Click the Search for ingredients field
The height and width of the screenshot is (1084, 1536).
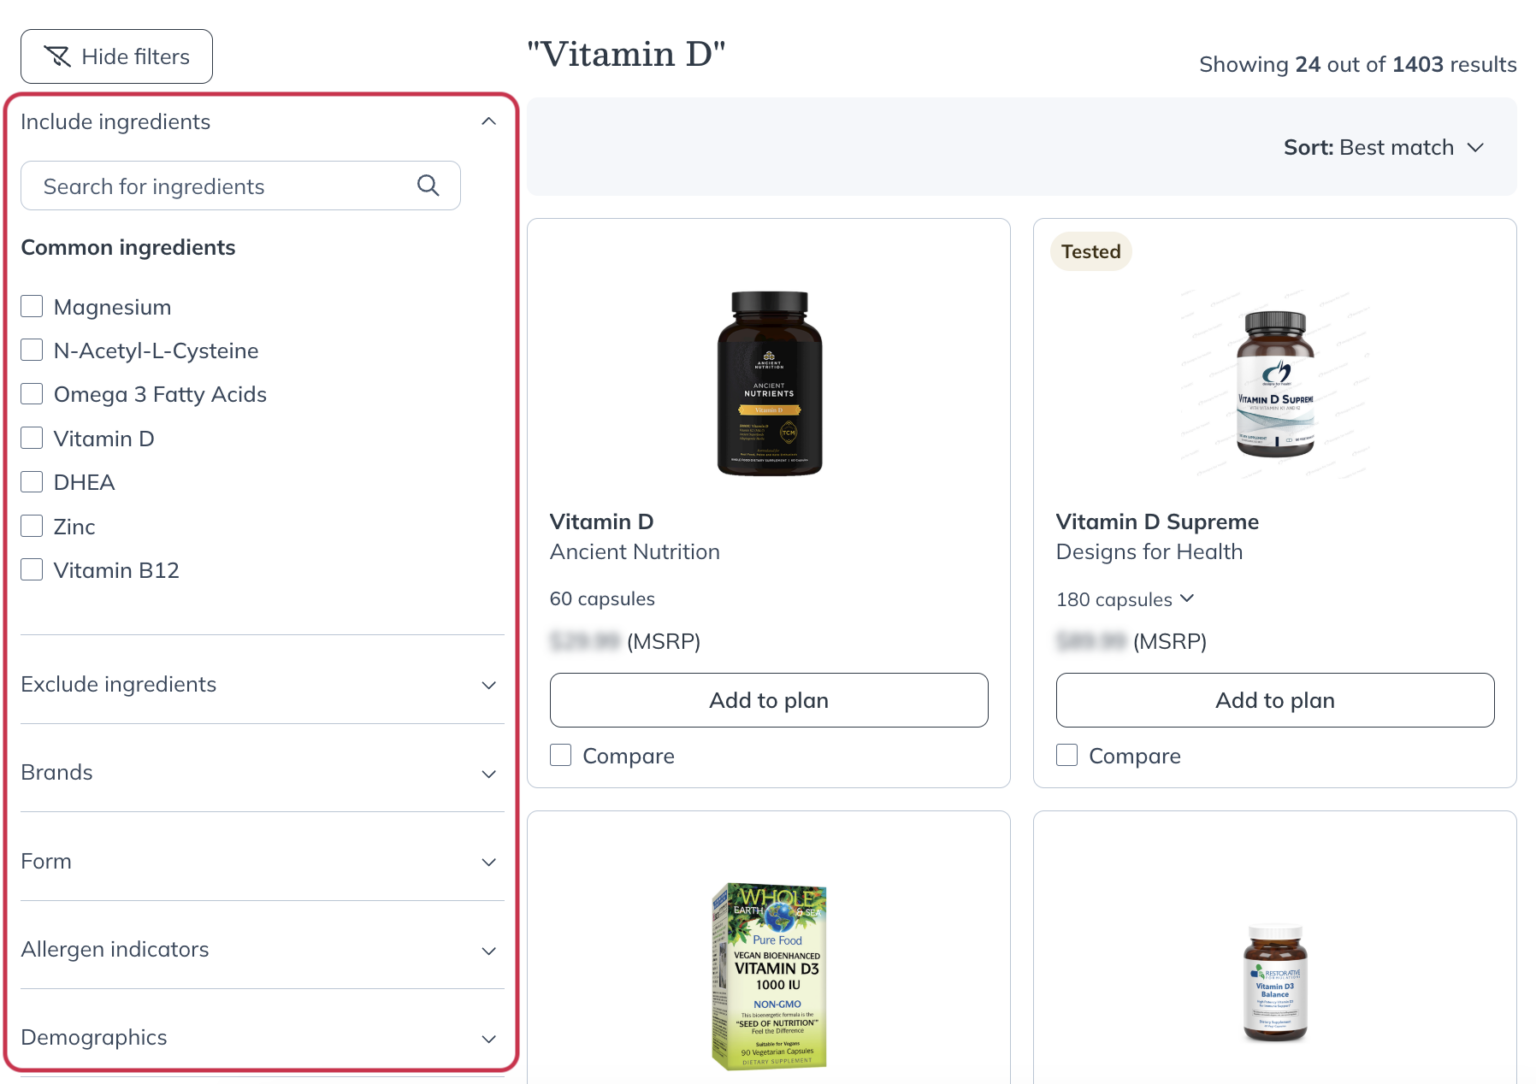225,186
